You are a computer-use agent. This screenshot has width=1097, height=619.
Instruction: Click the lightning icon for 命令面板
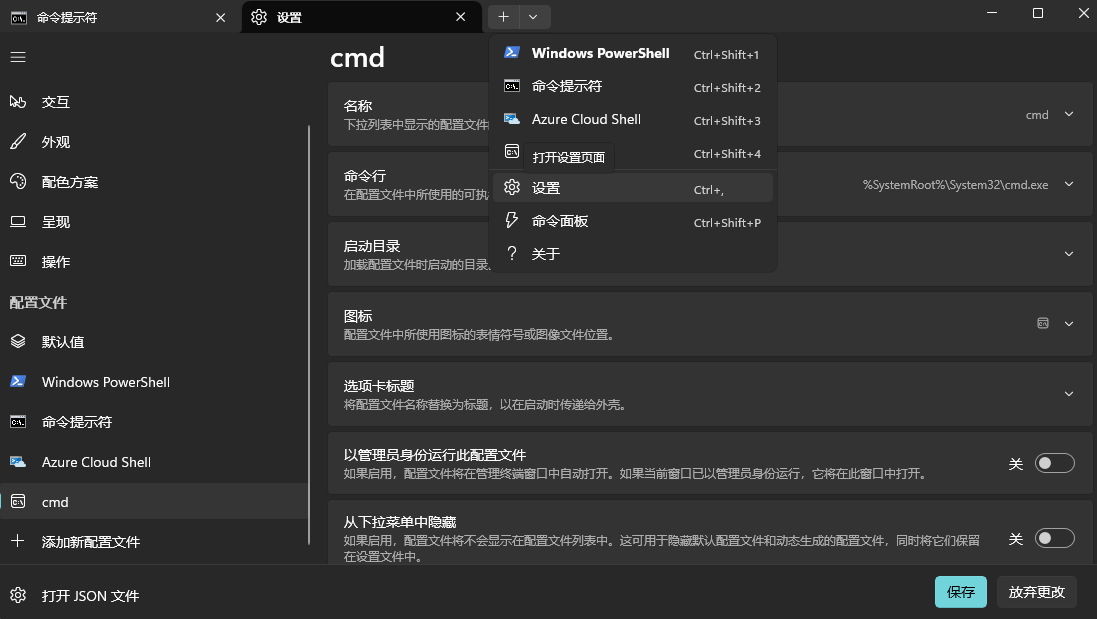pyautogui.click(x=512, y=220)
